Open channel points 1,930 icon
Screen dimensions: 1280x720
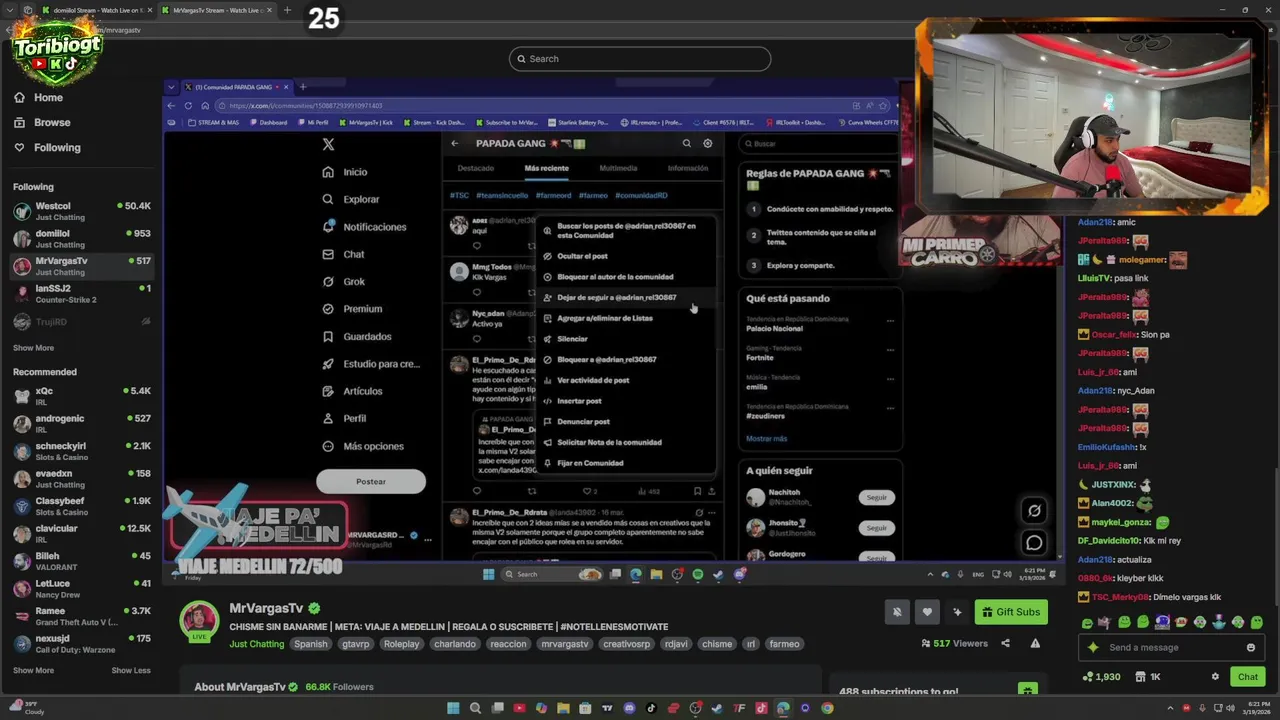[x=1101, y=677]
